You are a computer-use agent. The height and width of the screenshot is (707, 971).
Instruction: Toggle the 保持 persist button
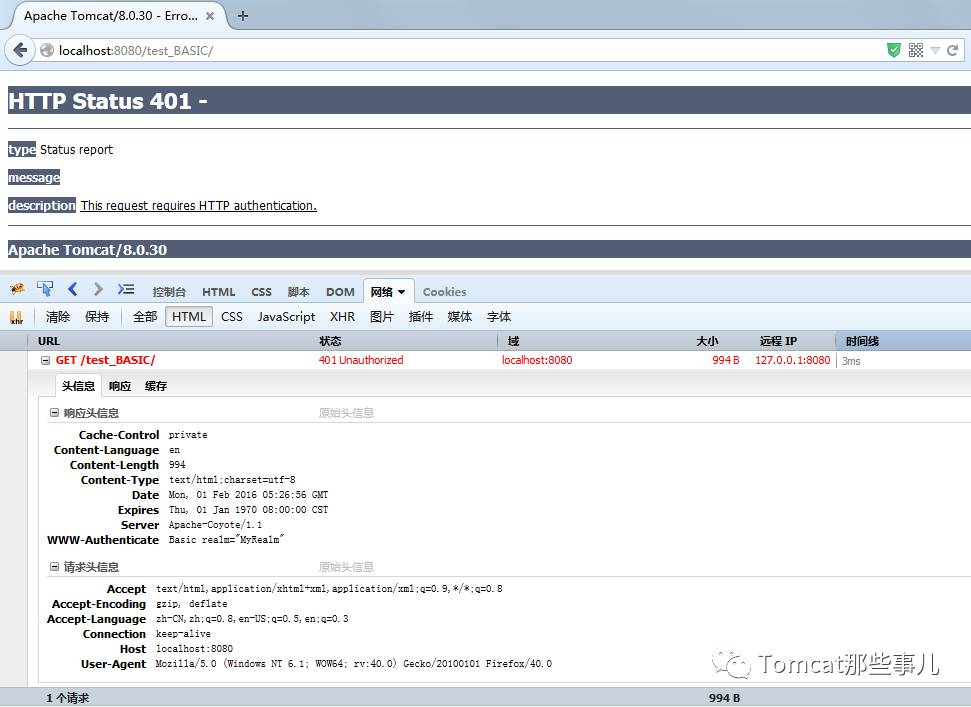97,317
